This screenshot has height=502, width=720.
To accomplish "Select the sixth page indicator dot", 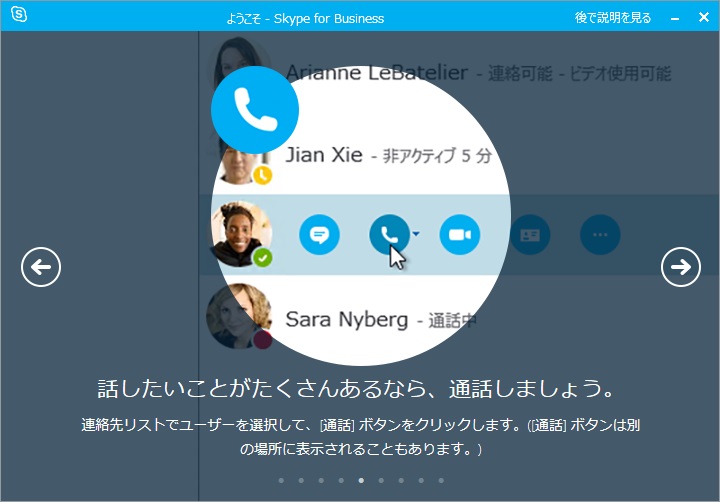I will point(381,480).
